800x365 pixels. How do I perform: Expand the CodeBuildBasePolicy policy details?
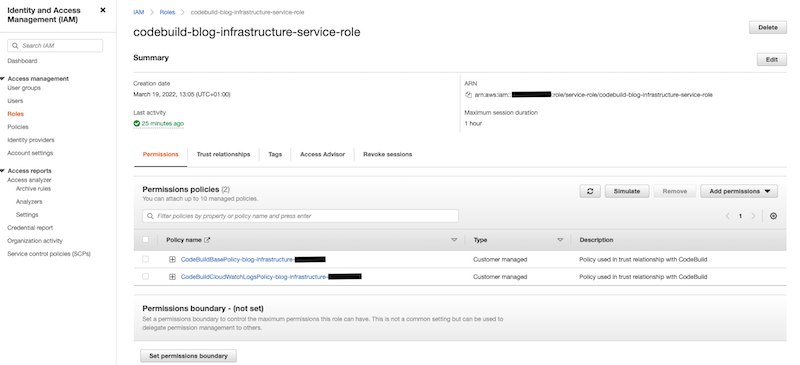coord(172,259)
